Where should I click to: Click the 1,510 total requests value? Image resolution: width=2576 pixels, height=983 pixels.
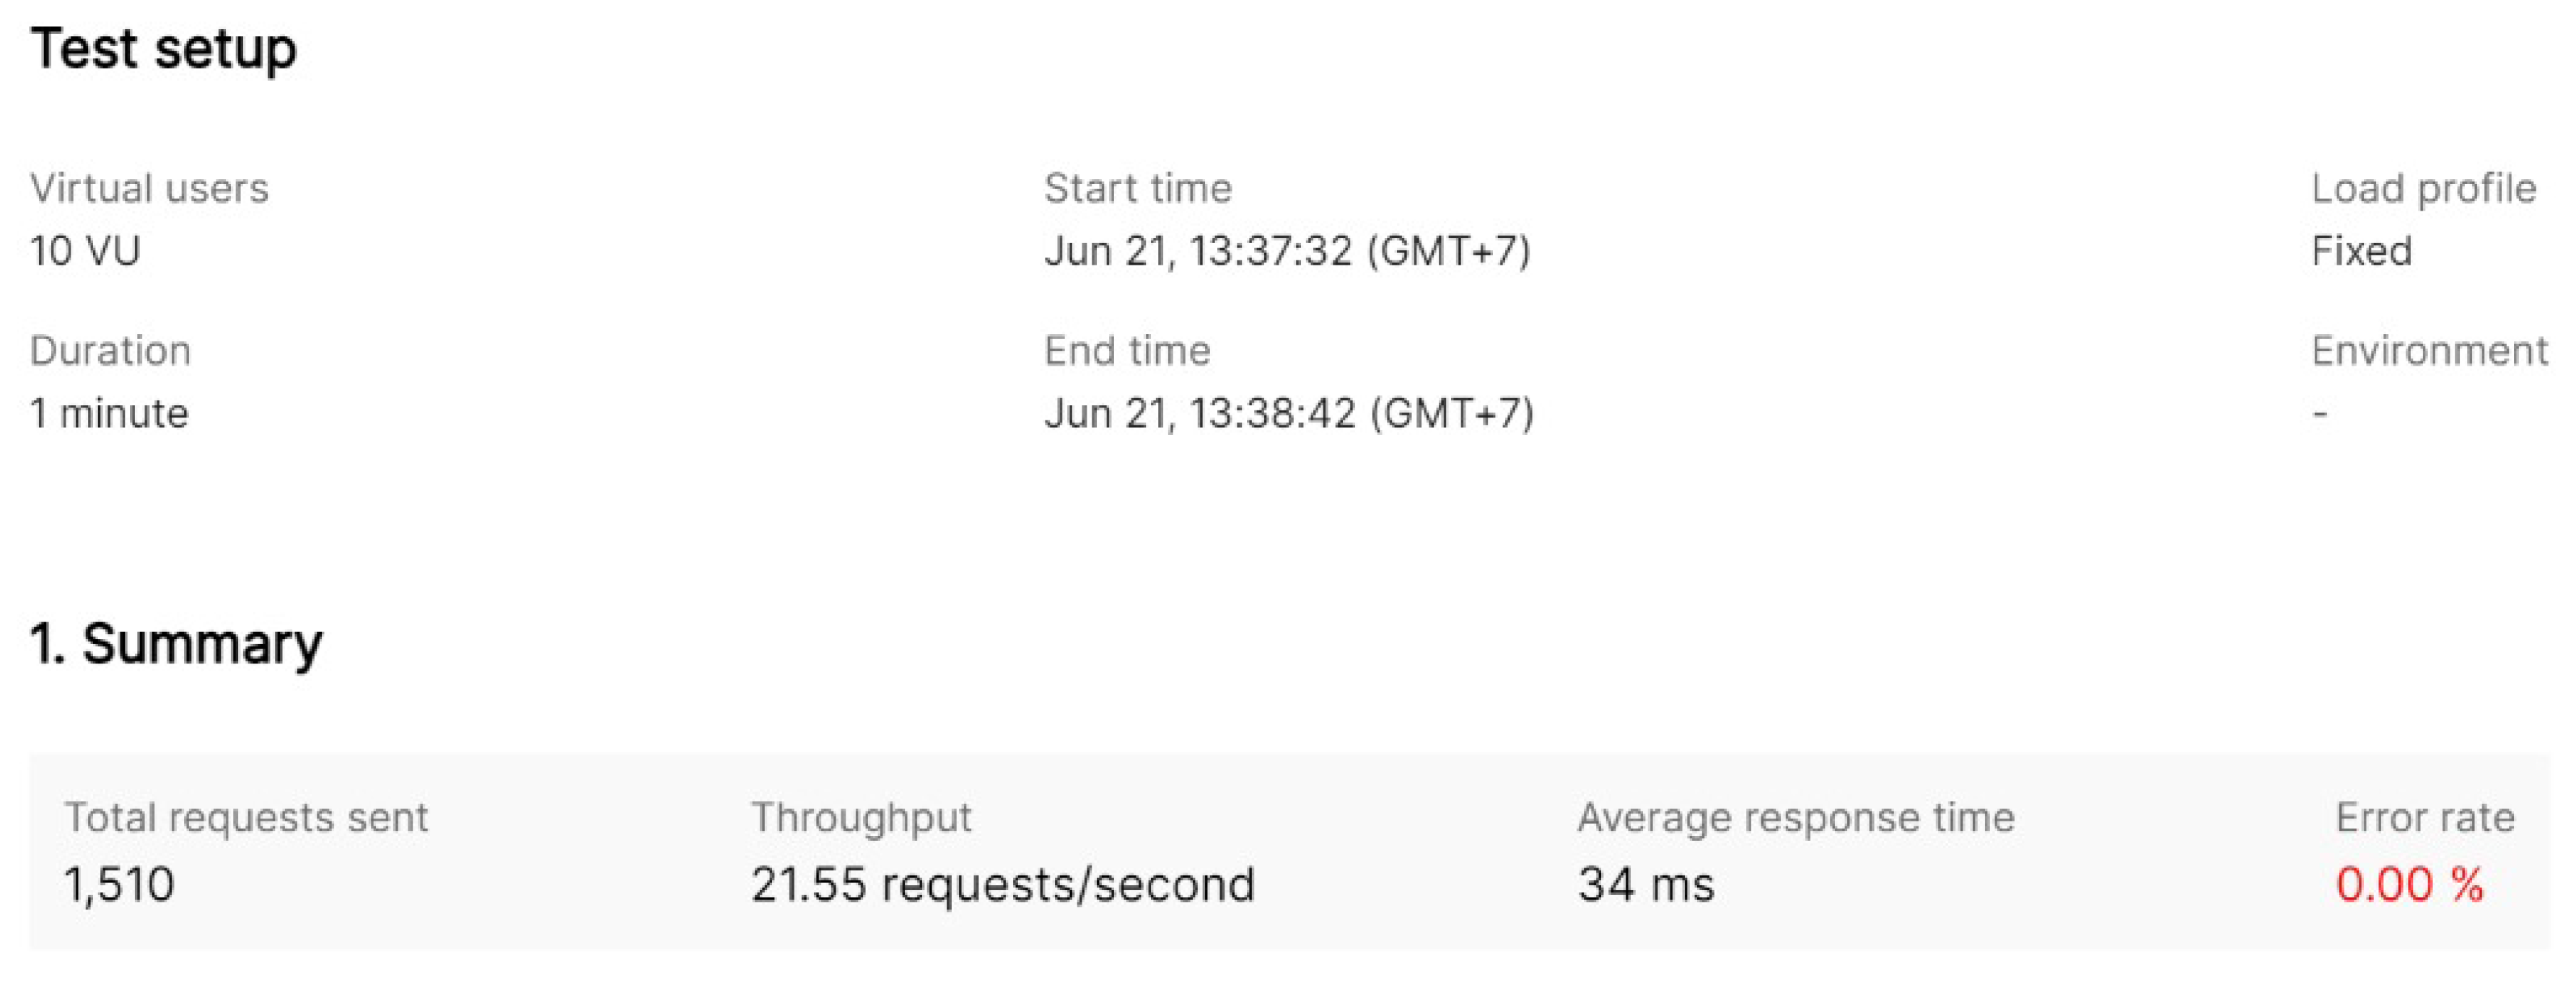tap(119, 884)
